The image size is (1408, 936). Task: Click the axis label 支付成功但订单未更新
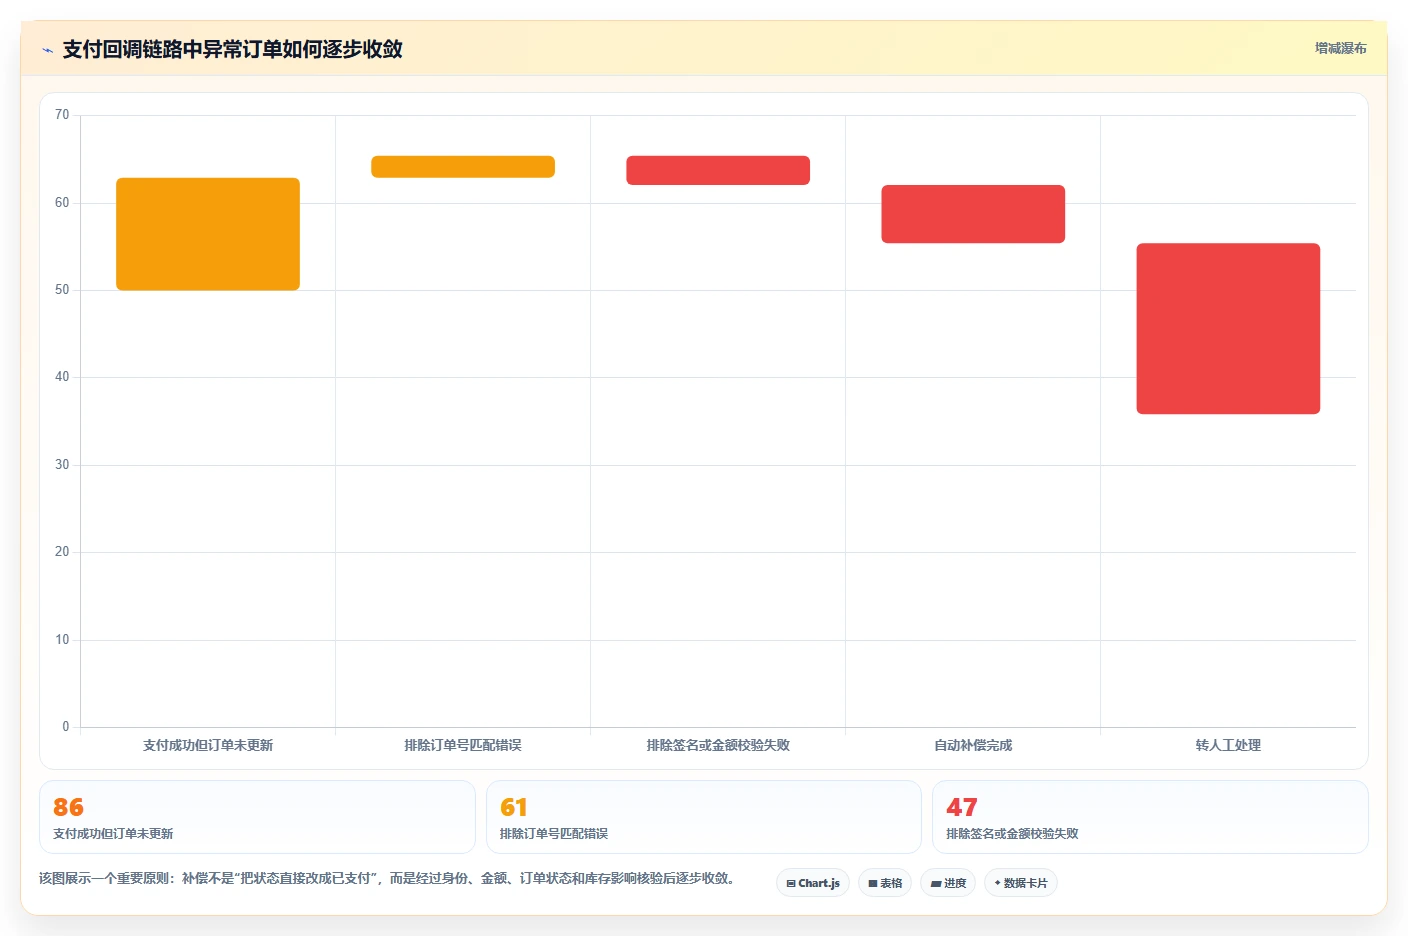pyautogui.click(x=208, y=745)
